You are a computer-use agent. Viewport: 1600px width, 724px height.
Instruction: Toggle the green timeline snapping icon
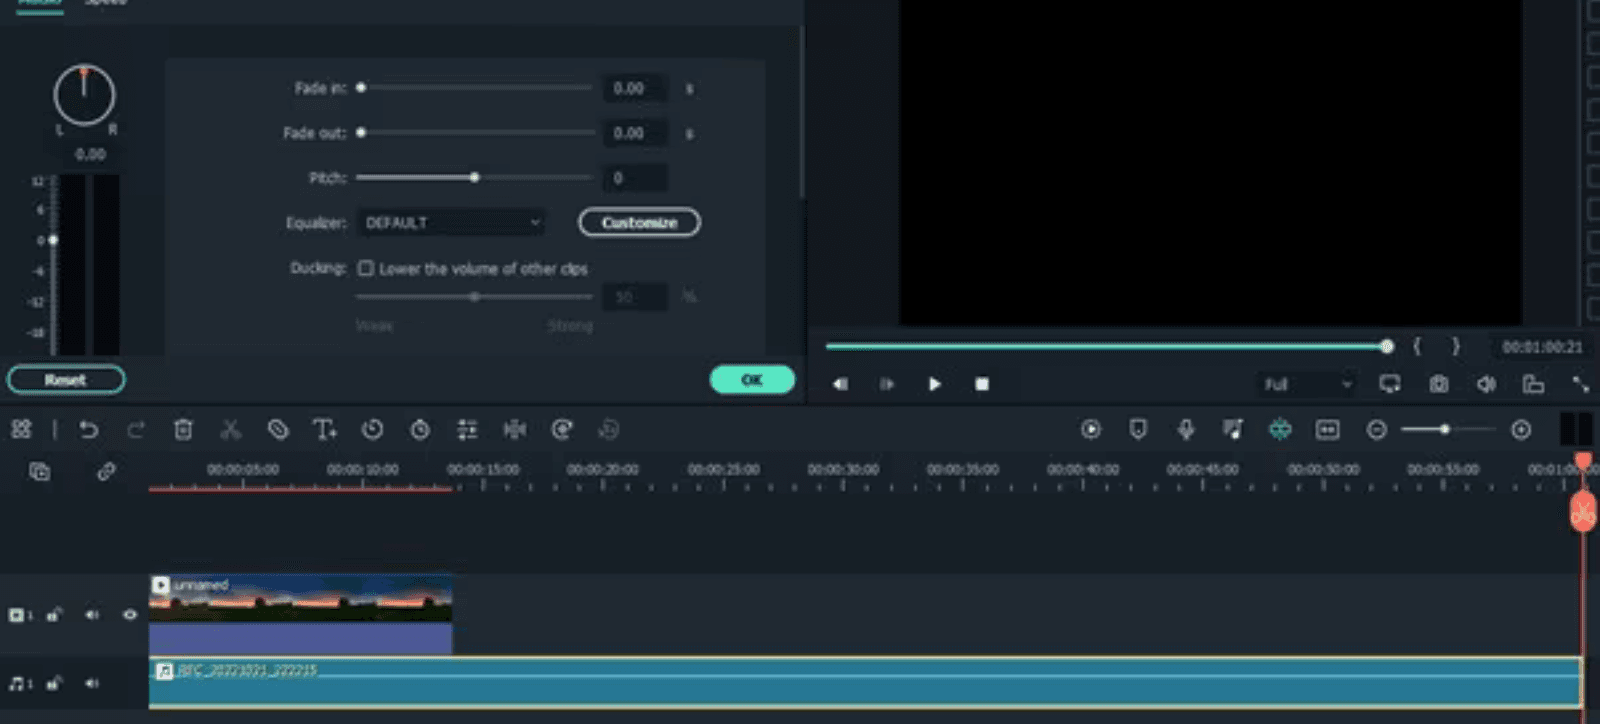point(1280,430)
